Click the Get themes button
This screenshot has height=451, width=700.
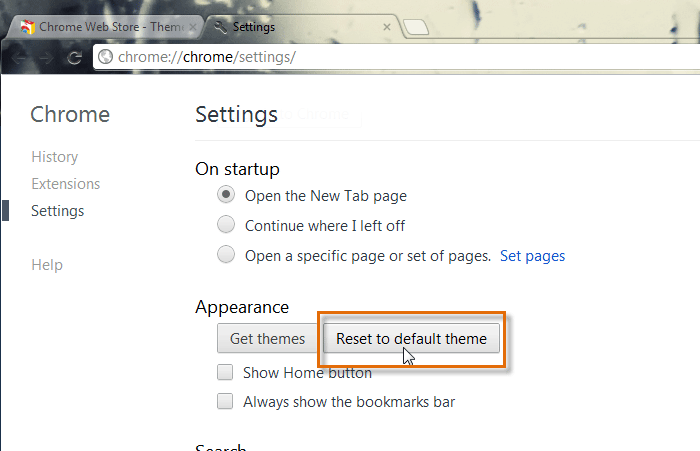(267, 338)
